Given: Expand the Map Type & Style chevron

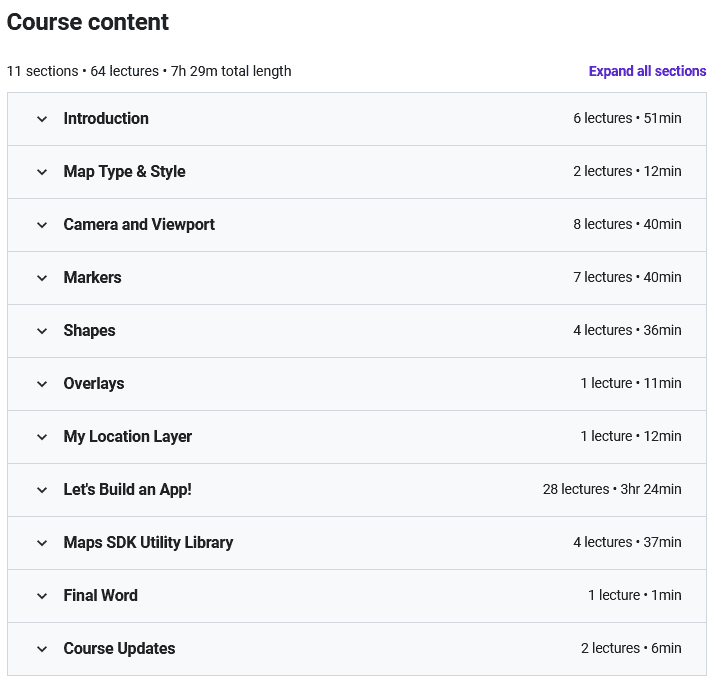Looking at the screenshot, I should (x=42, y=172).
